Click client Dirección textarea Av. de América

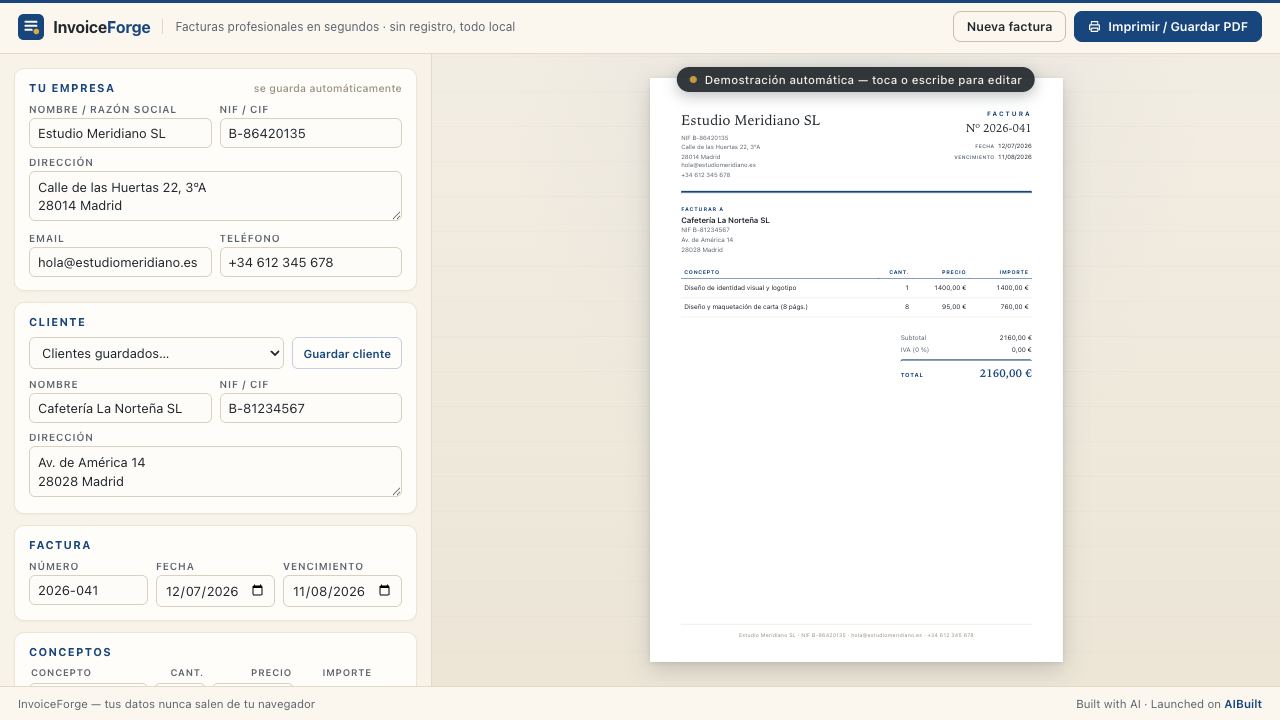(x=215, y=471)
